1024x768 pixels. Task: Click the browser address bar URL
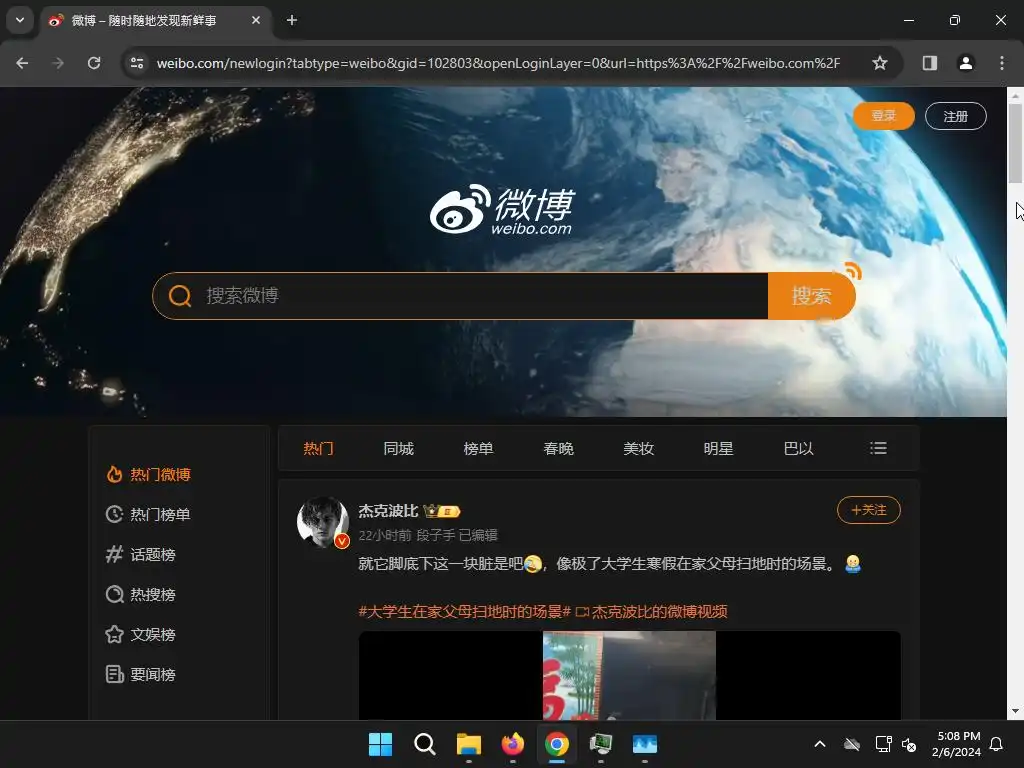(498, 63)
